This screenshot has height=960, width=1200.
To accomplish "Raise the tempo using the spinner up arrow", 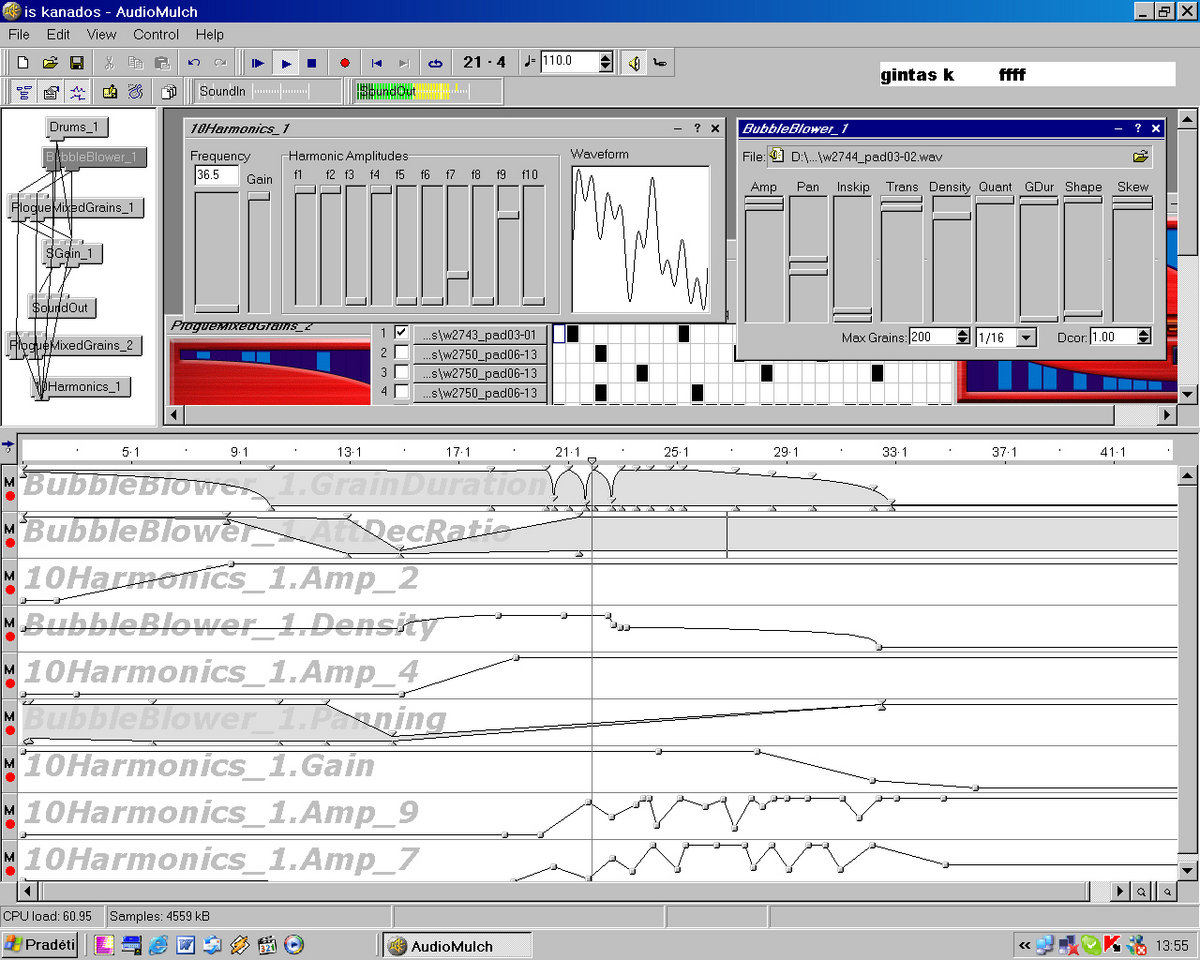I will coord(606,57).
